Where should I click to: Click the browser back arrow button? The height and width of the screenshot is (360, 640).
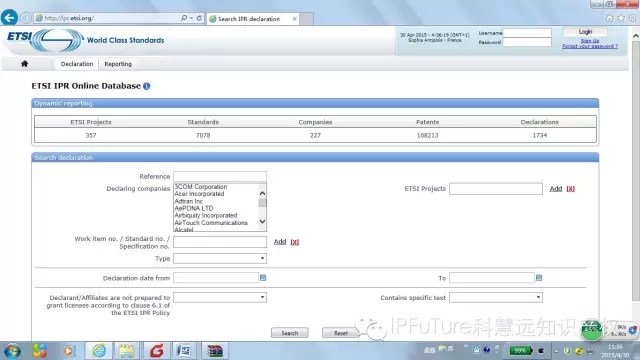tap(9, 18)
